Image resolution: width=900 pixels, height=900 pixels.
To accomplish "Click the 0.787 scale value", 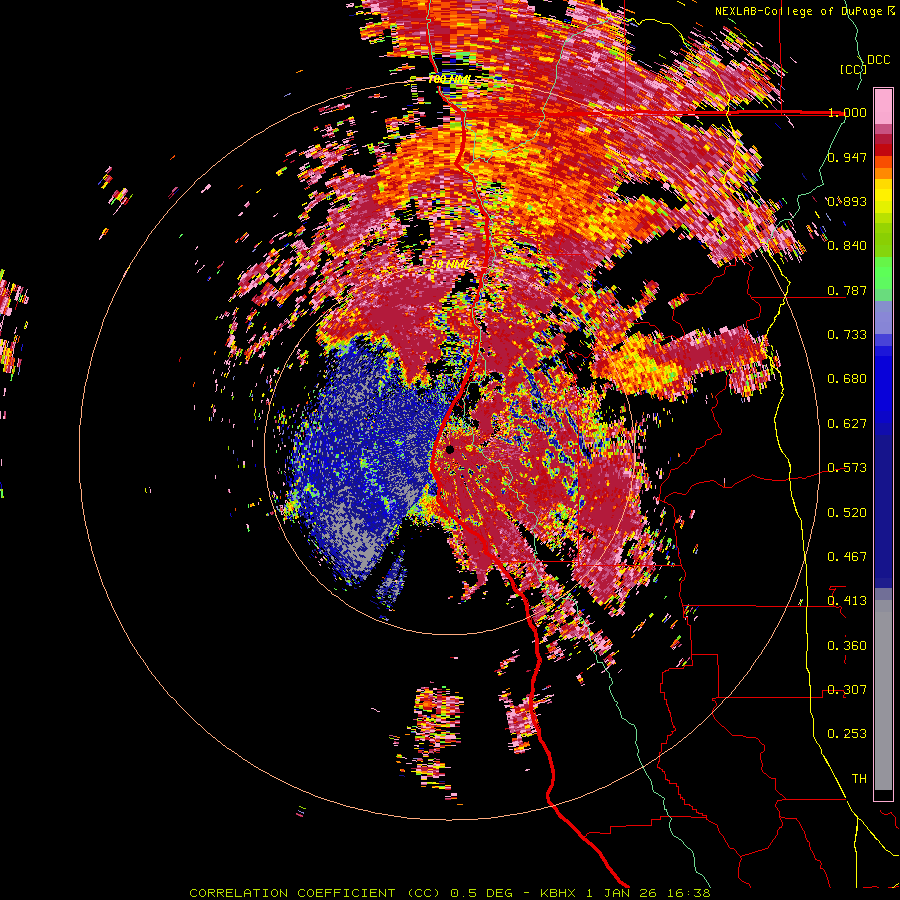I will pos(847,290).
